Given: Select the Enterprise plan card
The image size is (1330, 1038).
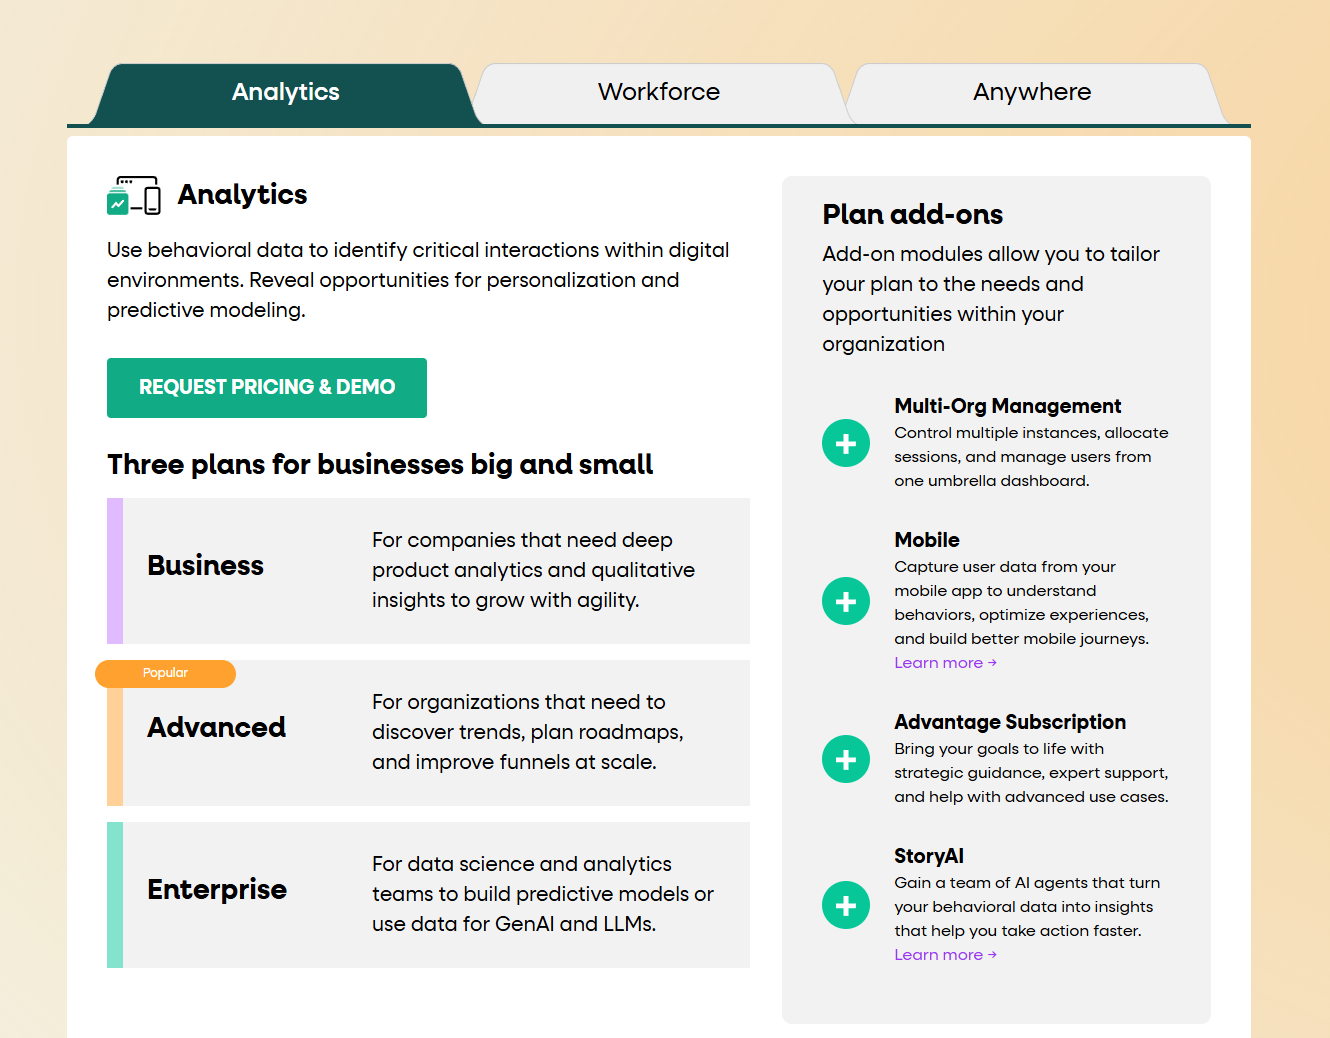Looking at the screenshot, I should (428, 894).
